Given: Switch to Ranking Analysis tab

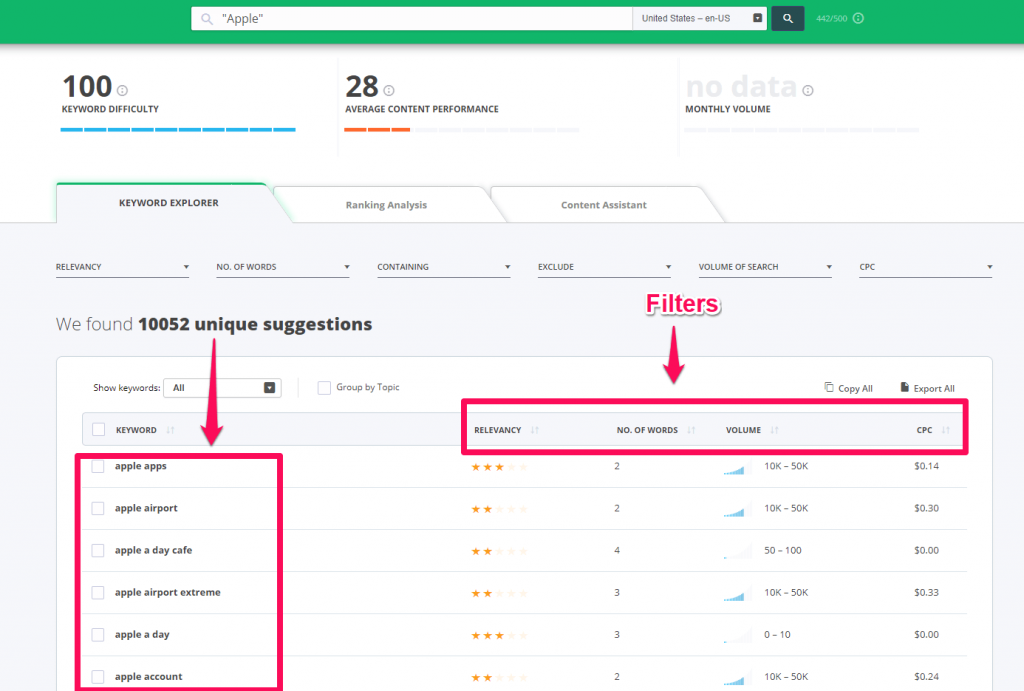Looking at the screenshot, I should 386,205.
